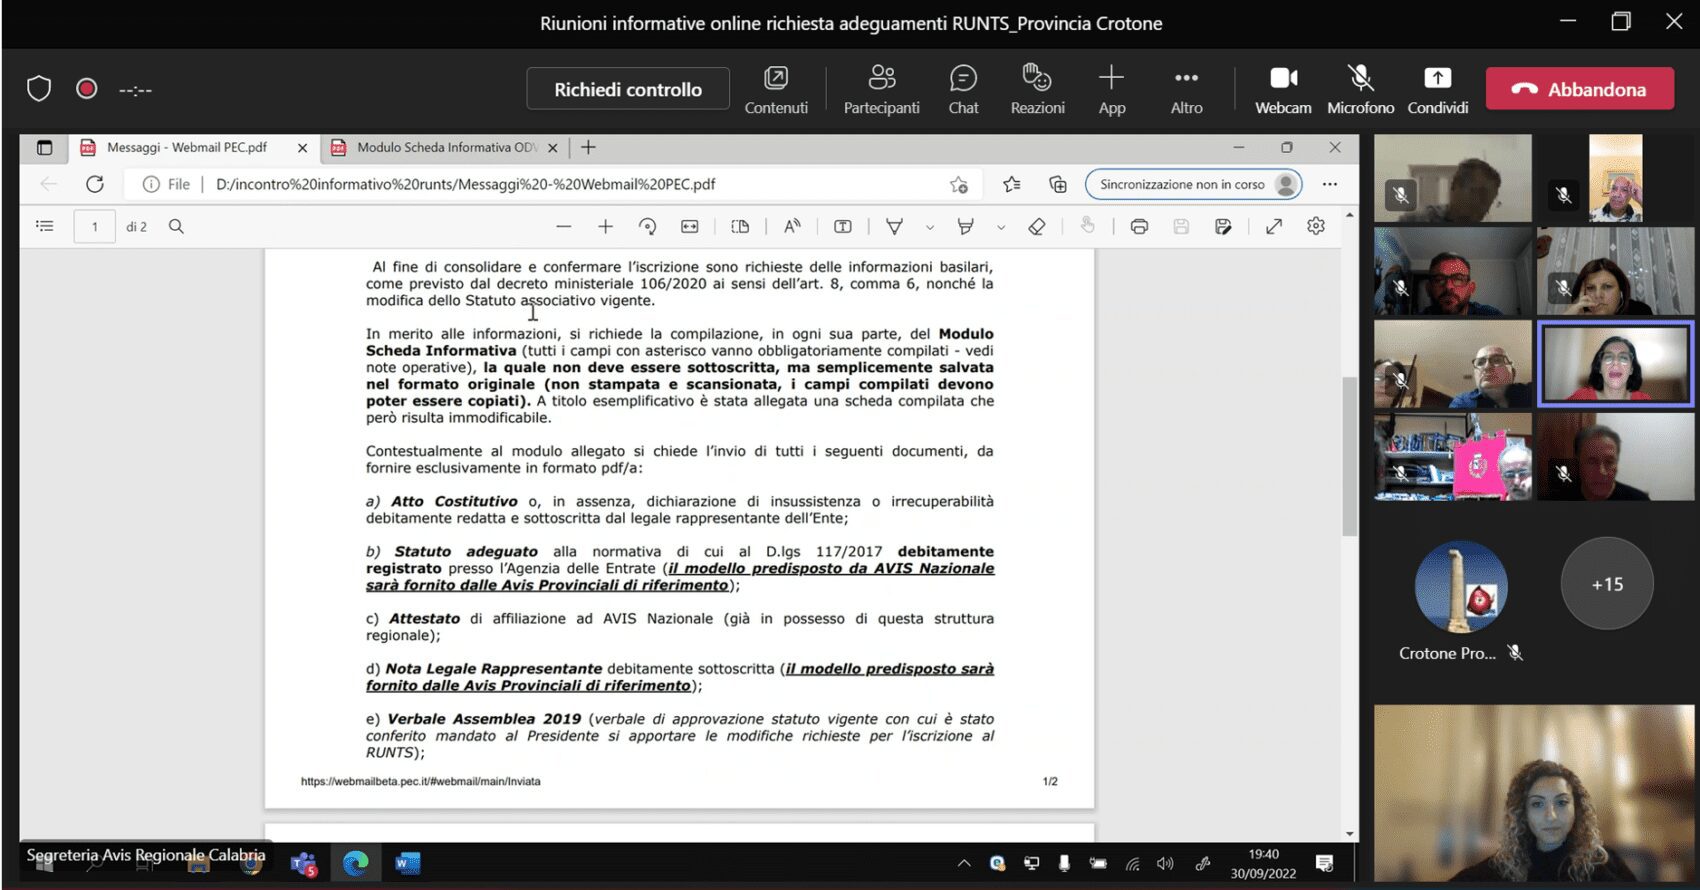Toggle the Webcam on or off

click(x=1283, y=90)
